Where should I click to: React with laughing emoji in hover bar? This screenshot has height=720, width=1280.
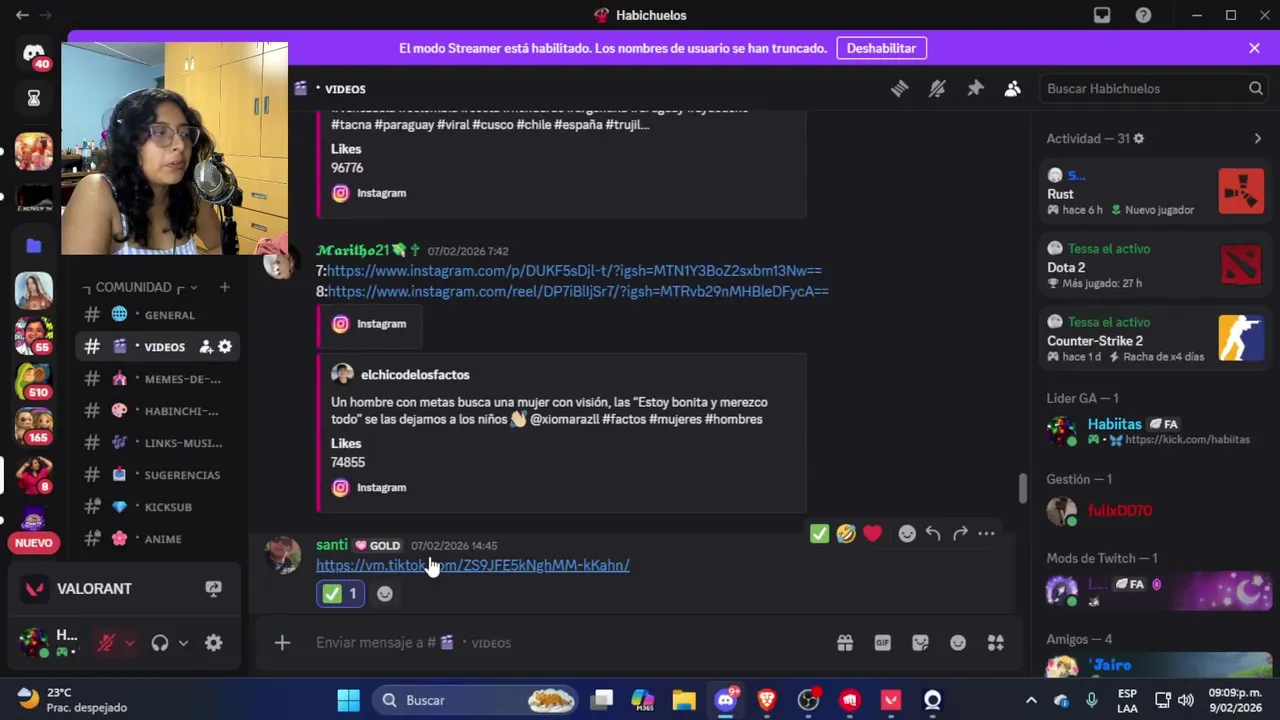coord(846,534)
